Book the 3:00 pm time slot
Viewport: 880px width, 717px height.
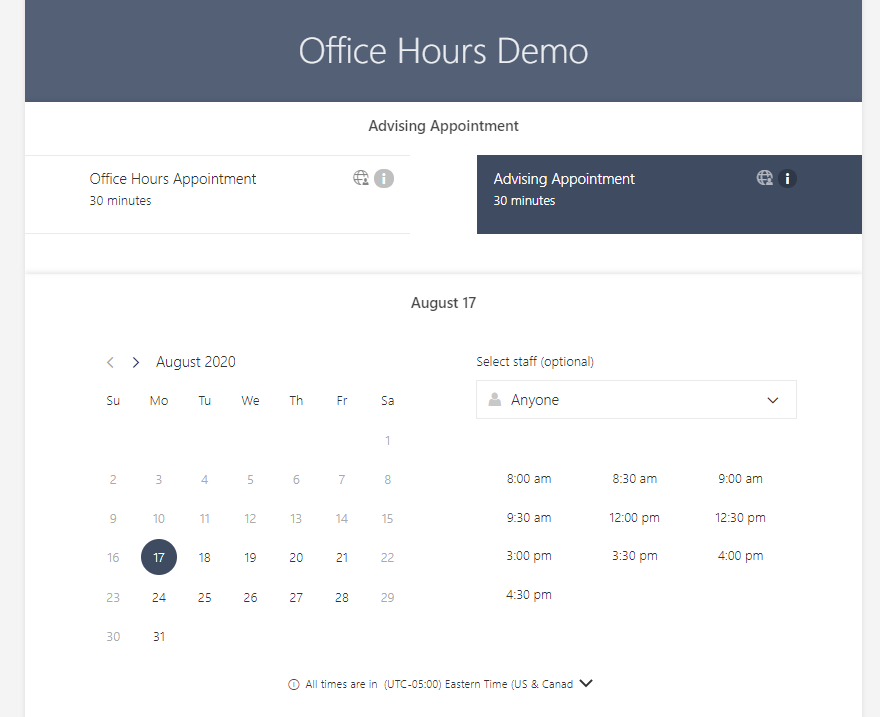point(529,555)
